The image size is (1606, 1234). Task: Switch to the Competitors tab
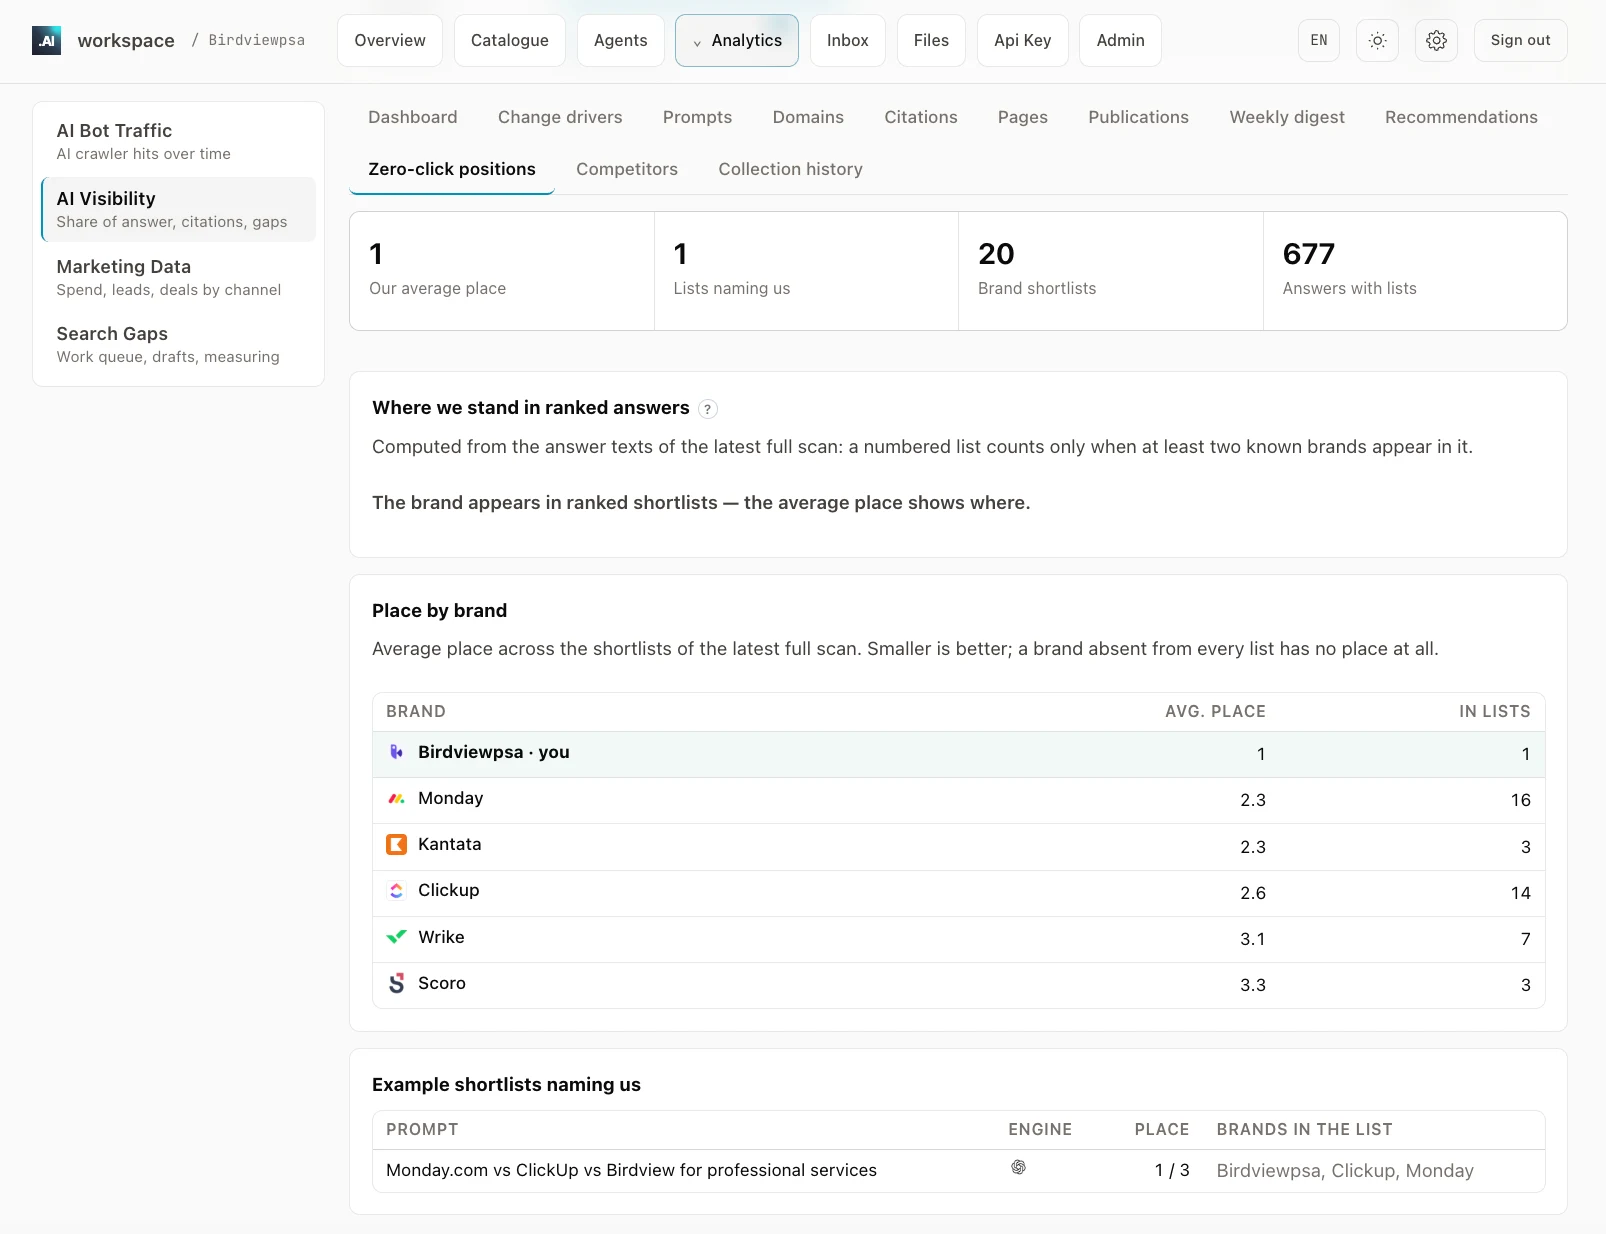click(x=627, y=169)
